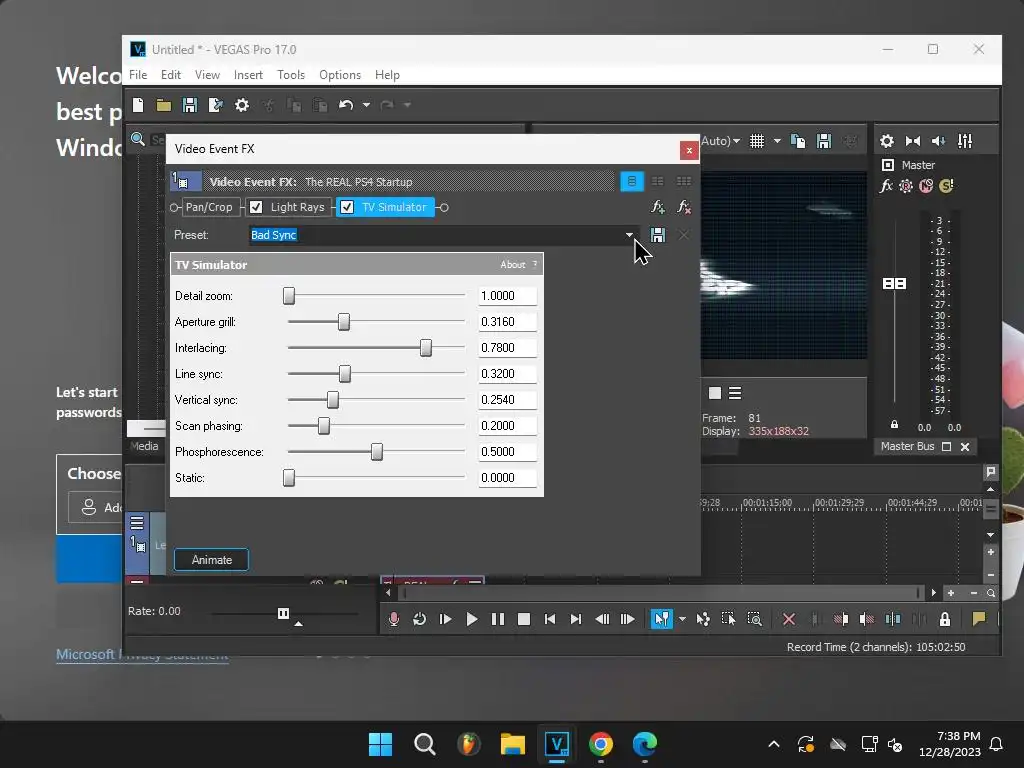Click the Pause button in transport bar
The width and height of the screenshot is (1024, 768).
[x=498, y=619]
